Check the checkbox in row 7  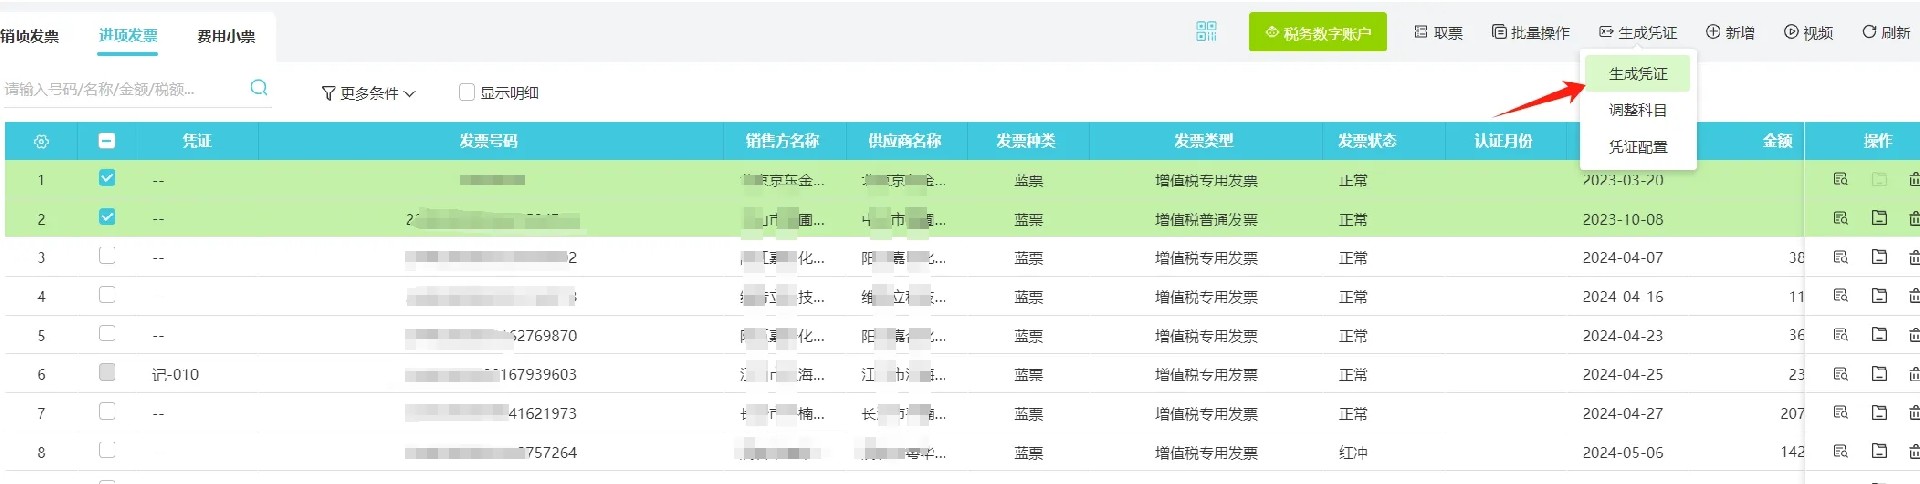107,411
